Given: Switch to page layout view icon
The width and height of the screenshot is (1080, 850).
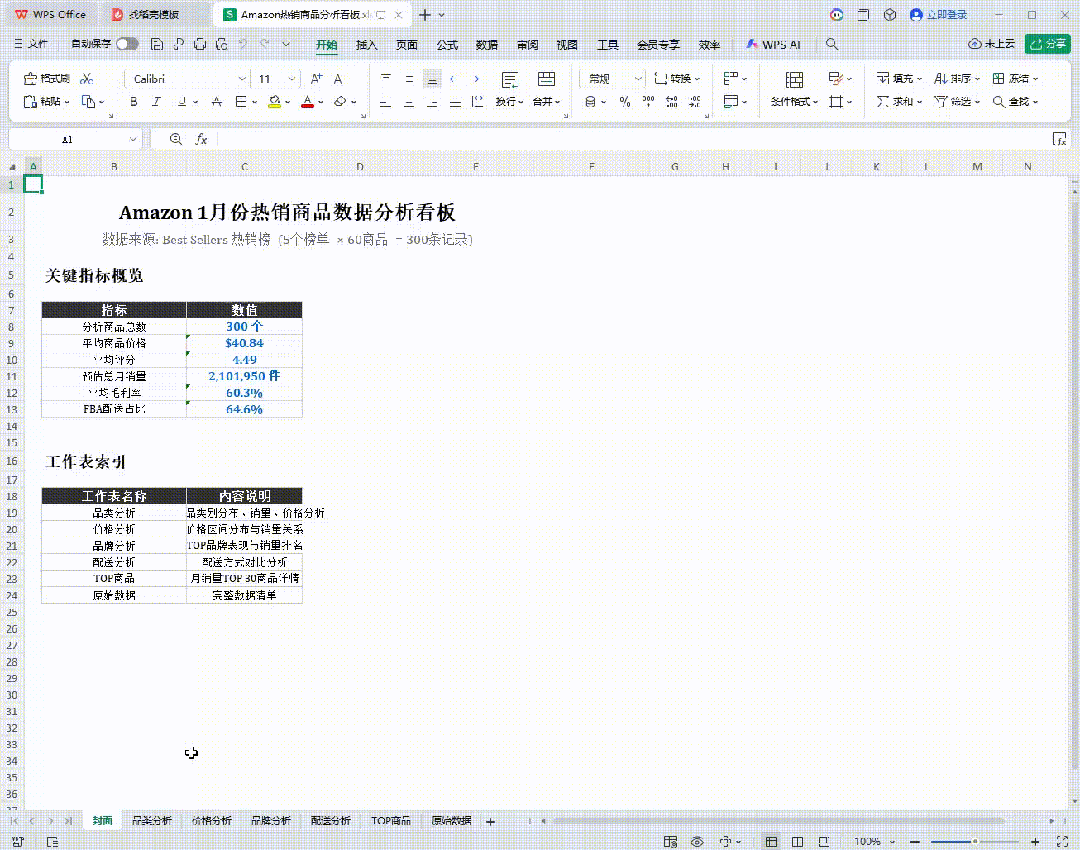Looking at the screenshot, I should pyautogui.click(x=798, y=842).
